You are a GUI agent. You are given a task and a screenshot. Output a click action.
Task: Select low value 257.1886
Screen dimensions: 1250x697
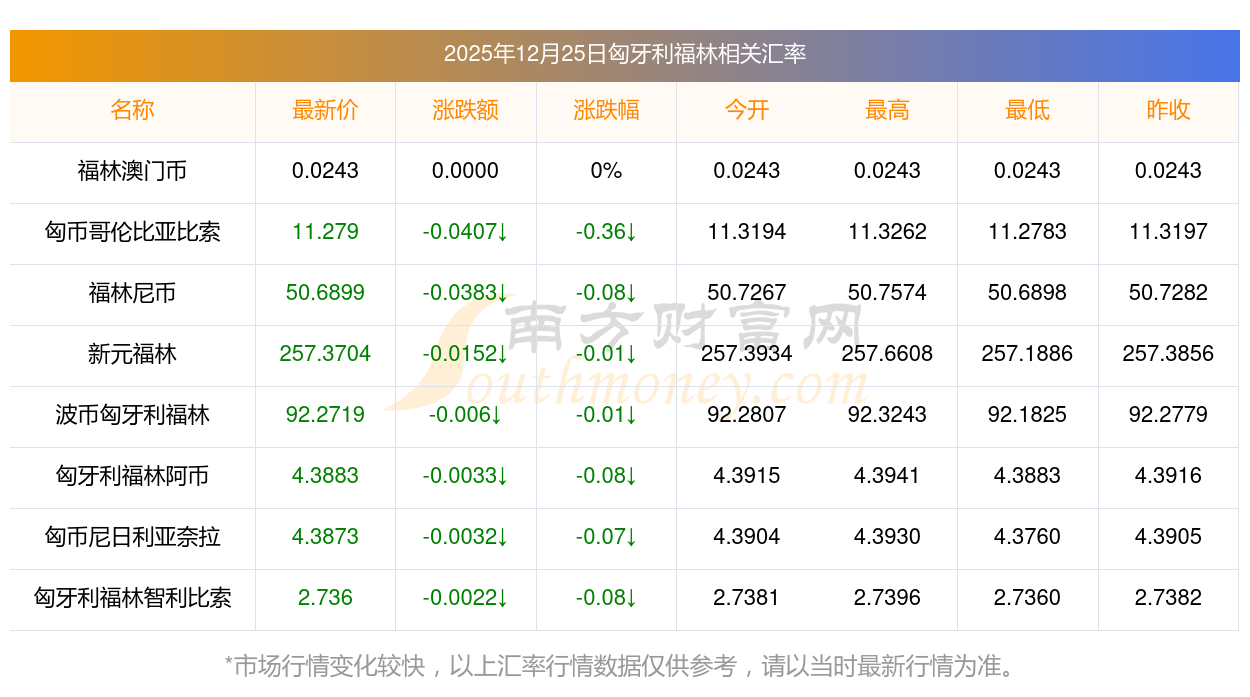[x=1027, y=354]
